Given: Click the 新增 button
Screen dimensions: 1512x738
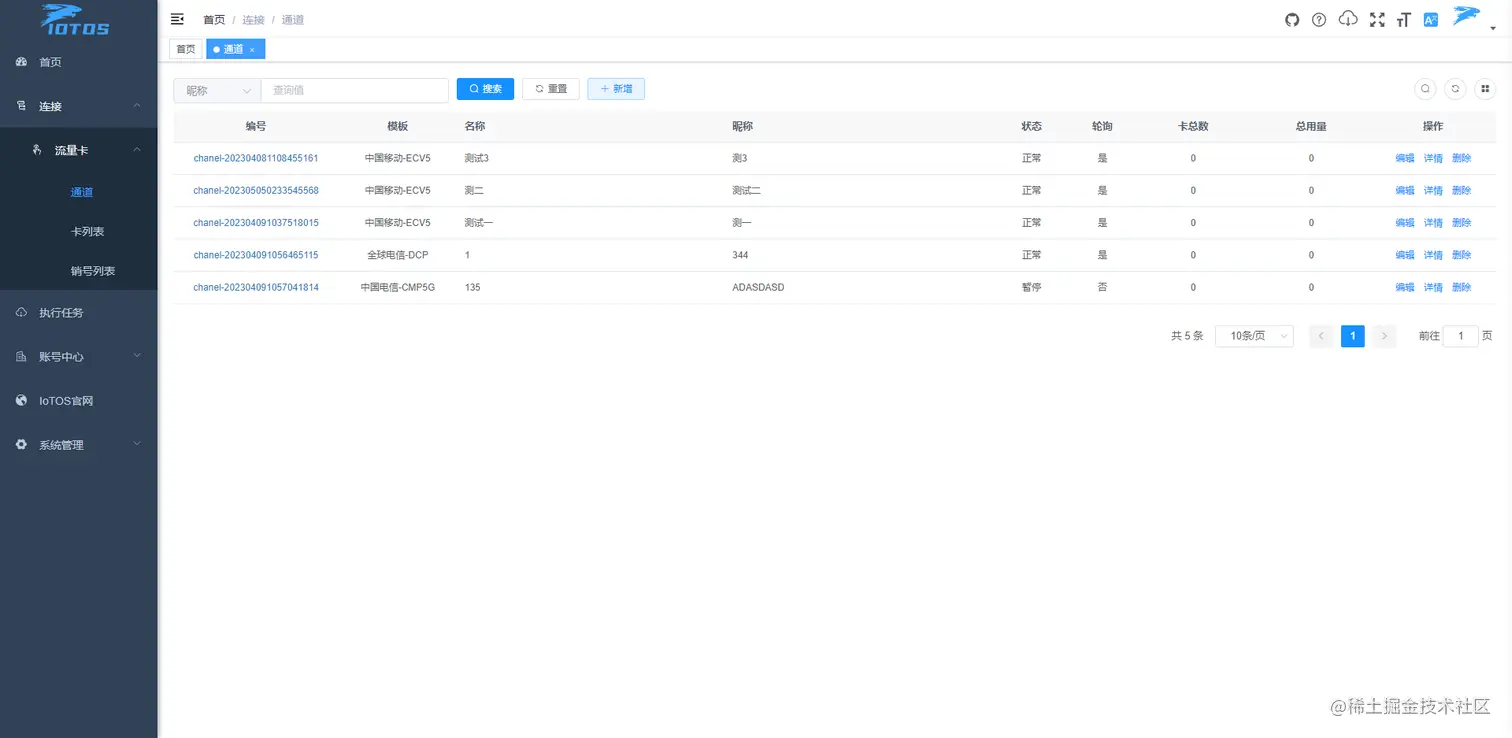Looking at the screenshot, I should [x=616, y=89].
